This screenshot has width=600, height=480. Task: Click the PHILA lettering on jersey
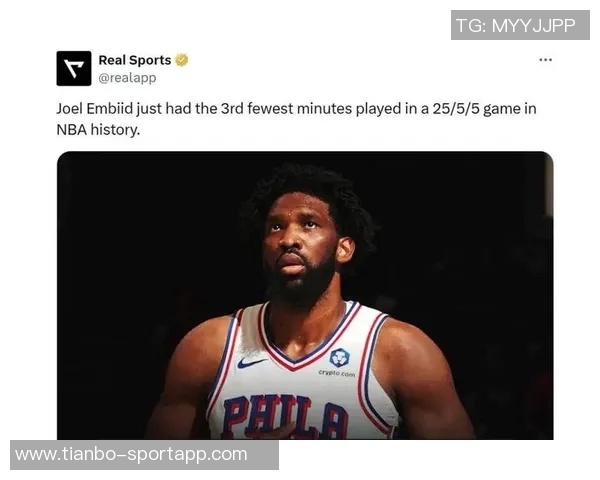click(285, 417)
